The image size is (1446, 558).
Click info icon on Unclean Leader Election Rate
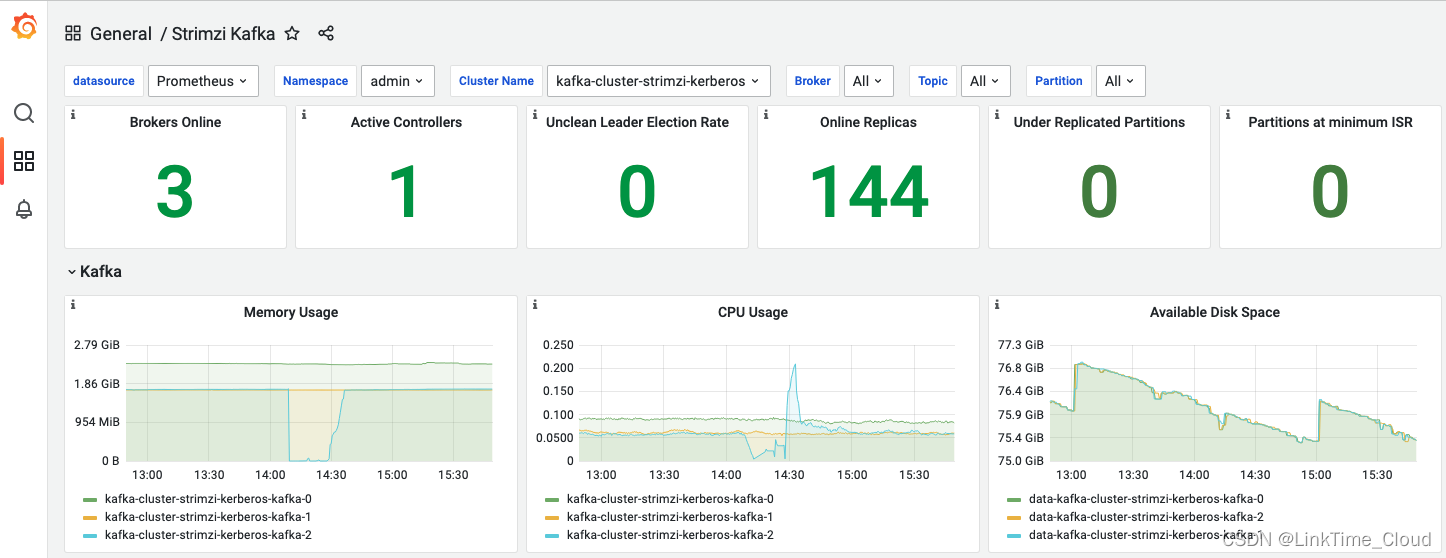[x=535, y=115]
